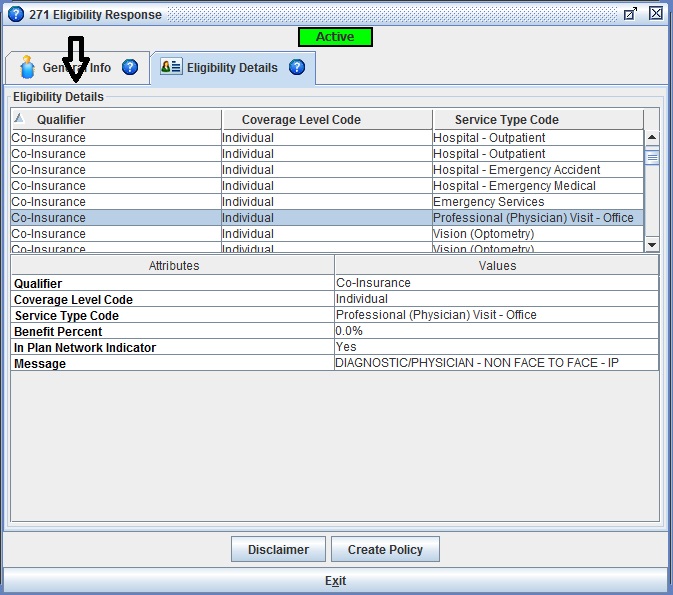This screenshot has width=673, height=595.
Task: Click the Exit button
Action: tap(335, 580)
